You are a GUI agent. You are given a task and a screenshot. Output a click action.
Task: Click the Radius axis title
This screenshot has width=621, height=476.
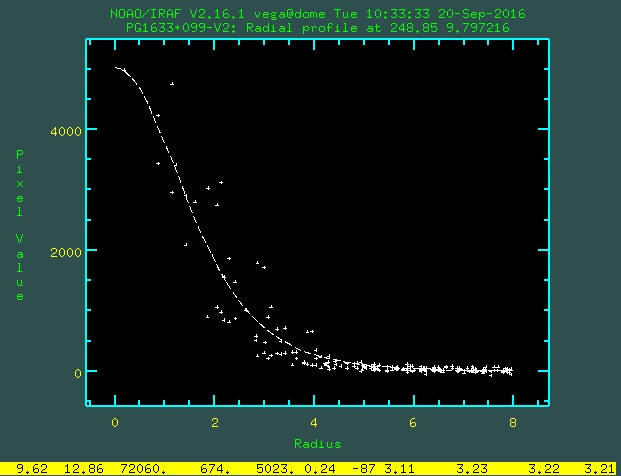click(x=318, y=444)
